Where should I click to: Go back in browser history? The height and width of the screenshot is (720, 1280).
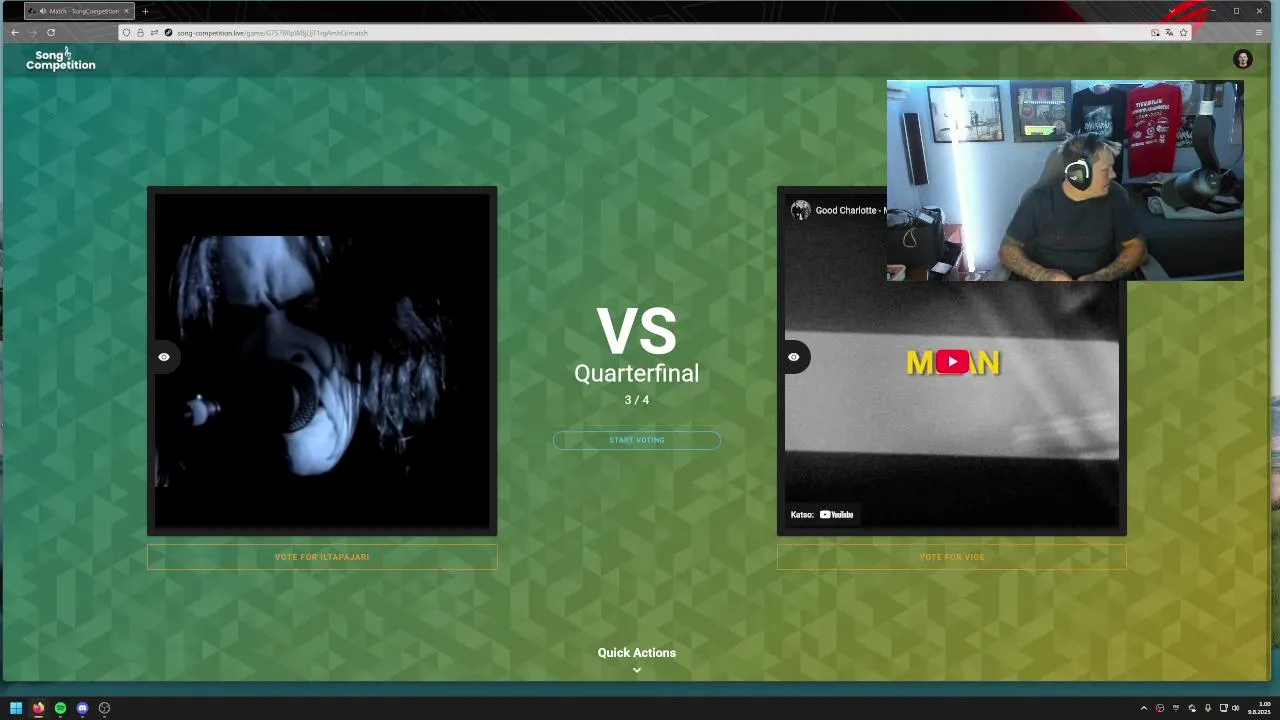tap(14, 33)
